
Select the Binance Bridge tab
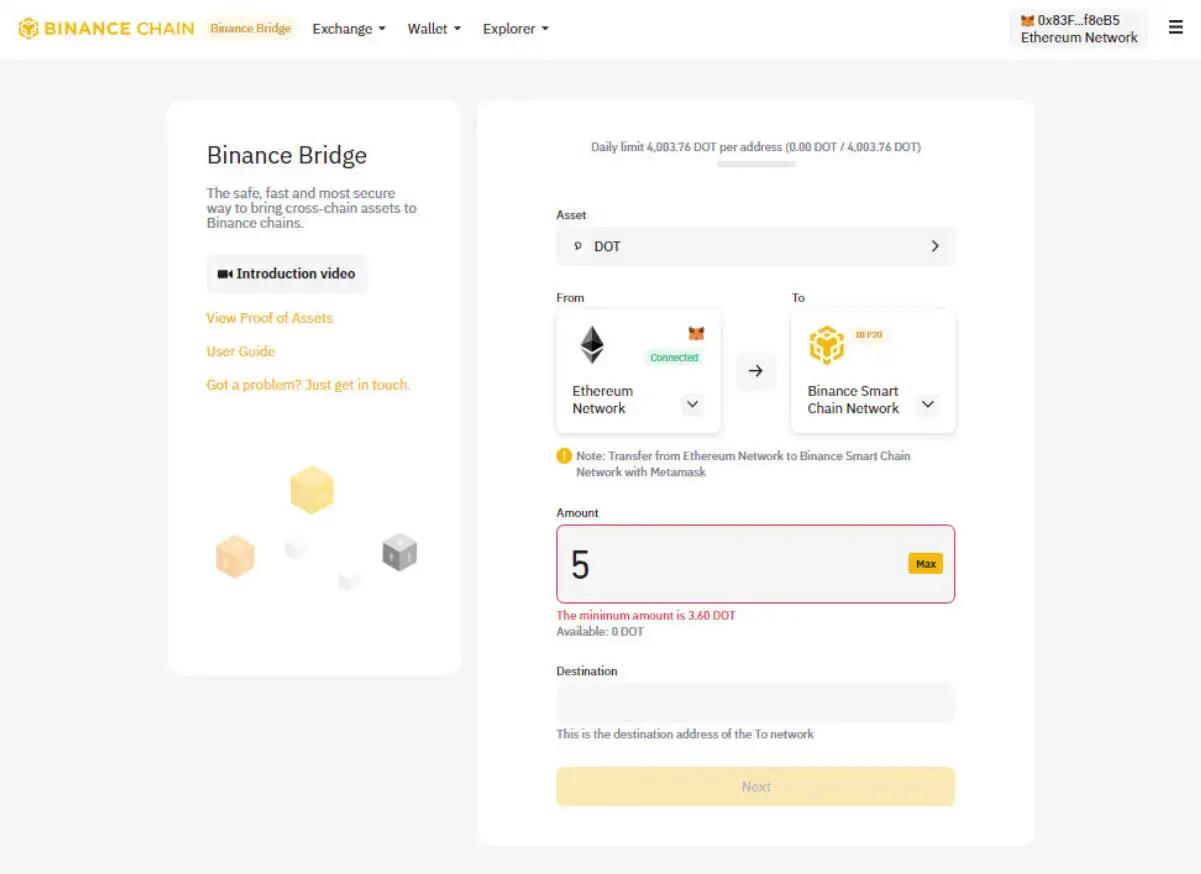251,28
